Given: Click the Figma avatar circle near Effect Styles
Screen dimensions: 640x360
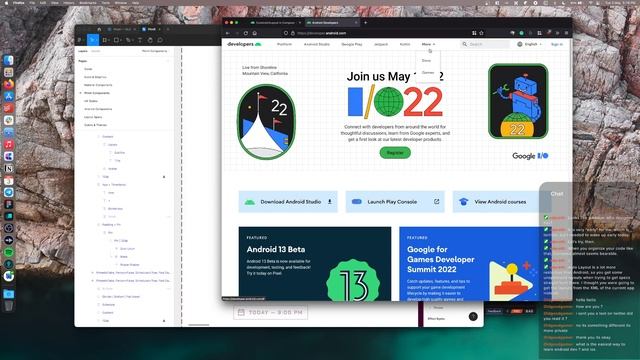Looking at the screenshot, I should (x=473, y=316).
